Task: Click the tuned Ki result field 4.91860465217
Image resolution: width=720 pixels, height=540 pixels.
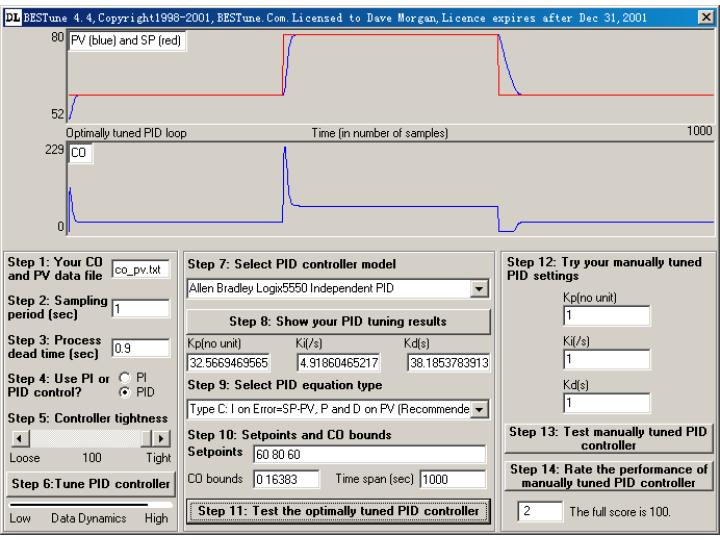Action: pos(338,363)
